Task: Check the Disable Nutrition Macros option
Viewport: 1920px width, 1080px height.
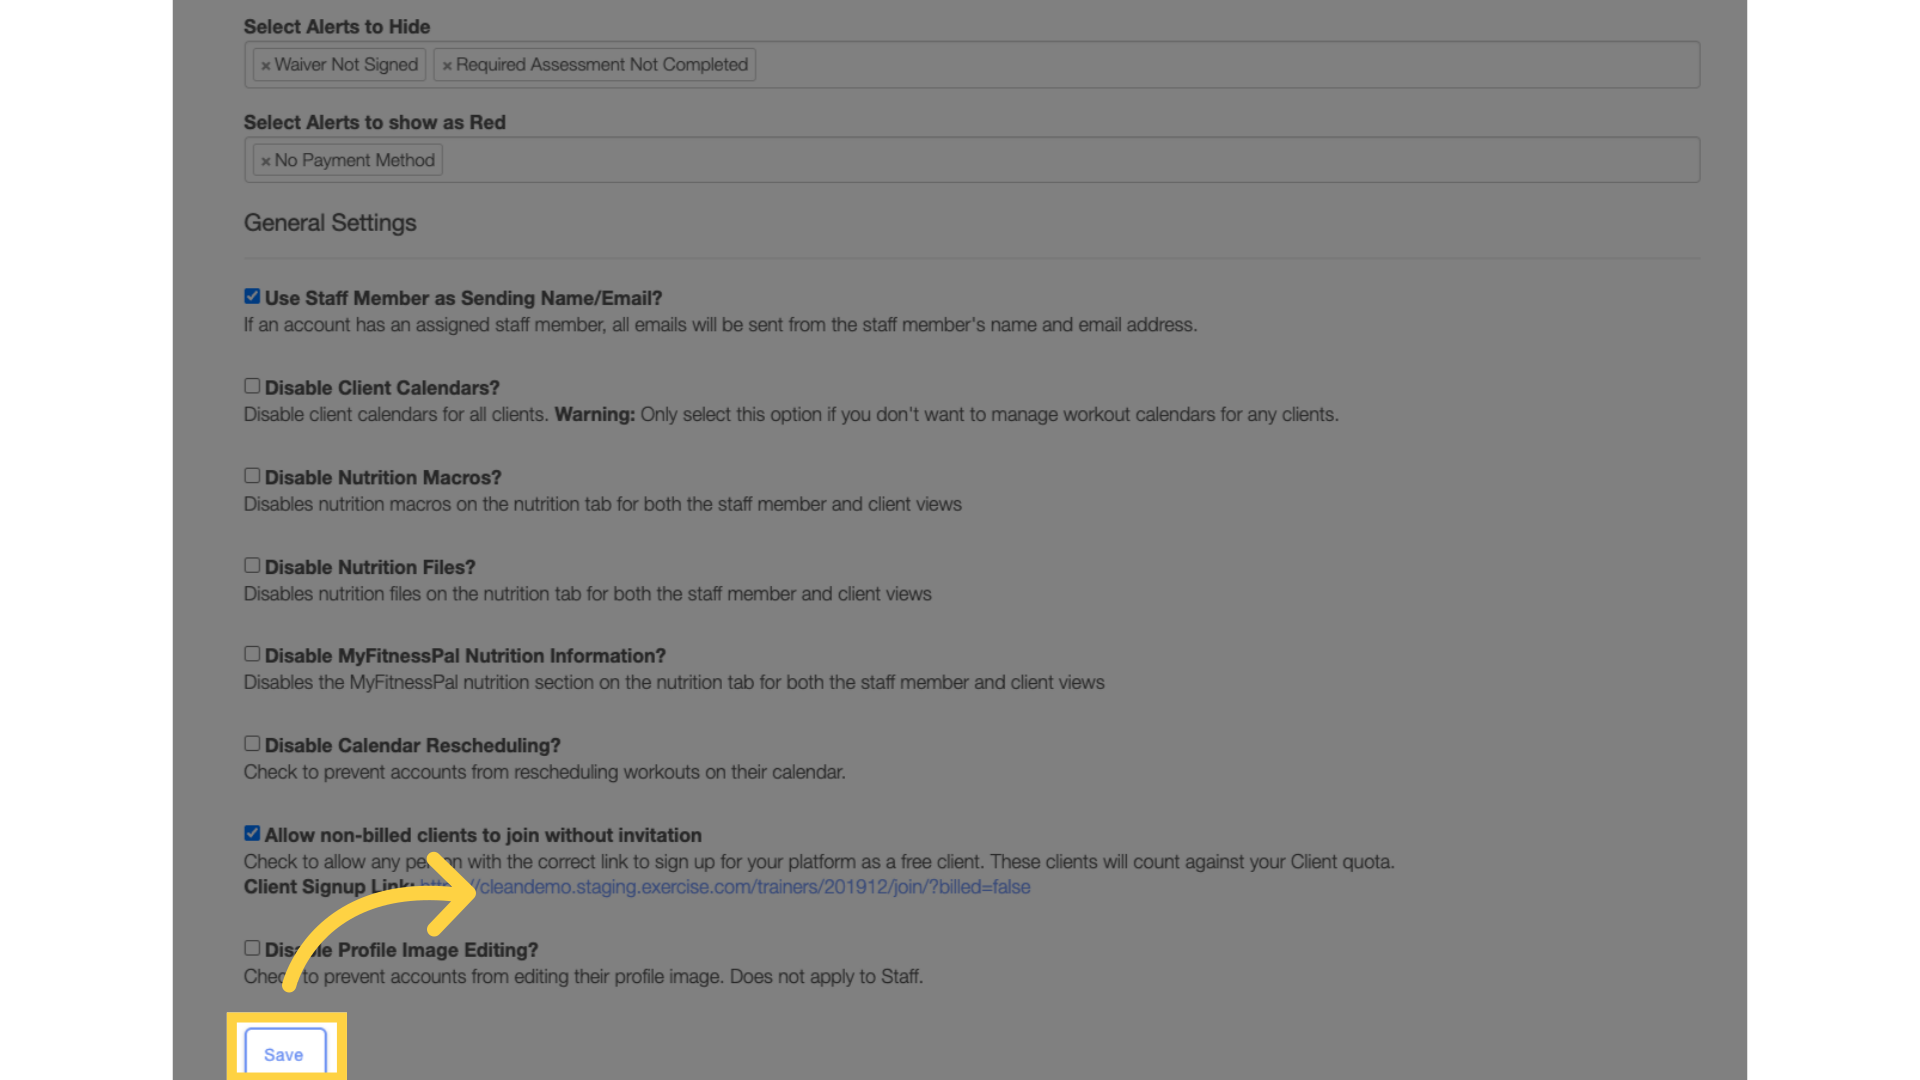Action: pyautogui.click(x=252, y=476)
